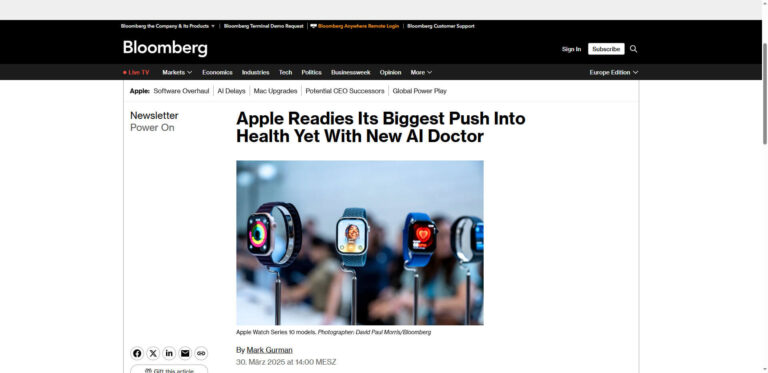Open the Europe Edition dropdown
Screen dimensions: 768x373
(614, 72)
